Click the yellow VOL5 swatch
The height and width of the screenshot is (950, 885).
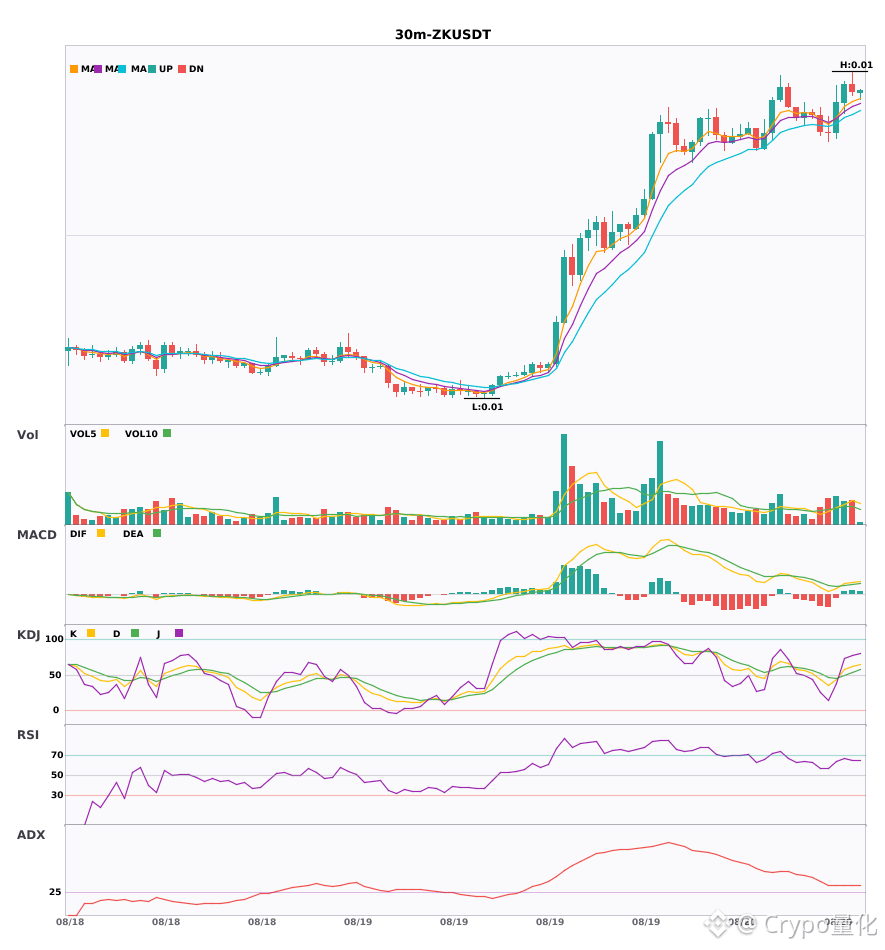coord(105,433)
